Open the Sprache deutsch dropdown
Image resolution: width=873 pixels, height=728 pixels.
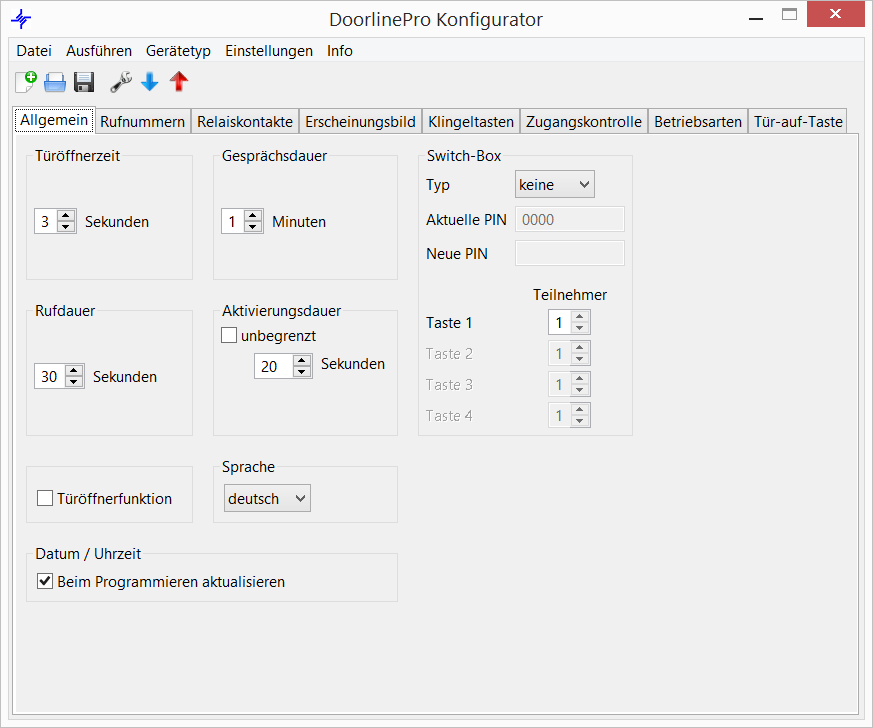tap(267, 498)
